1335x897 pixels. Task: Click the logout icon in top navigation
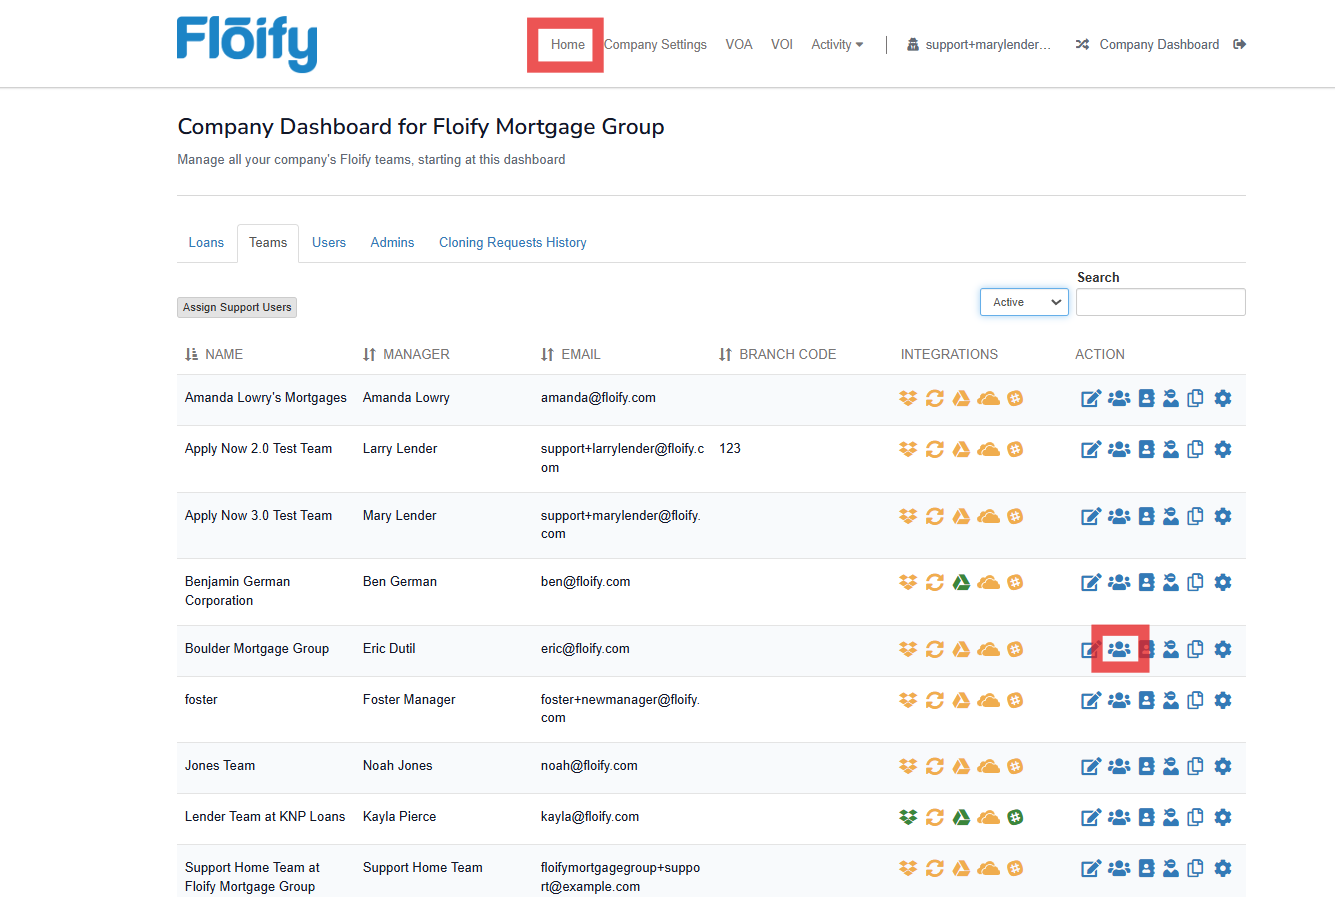1240,44
